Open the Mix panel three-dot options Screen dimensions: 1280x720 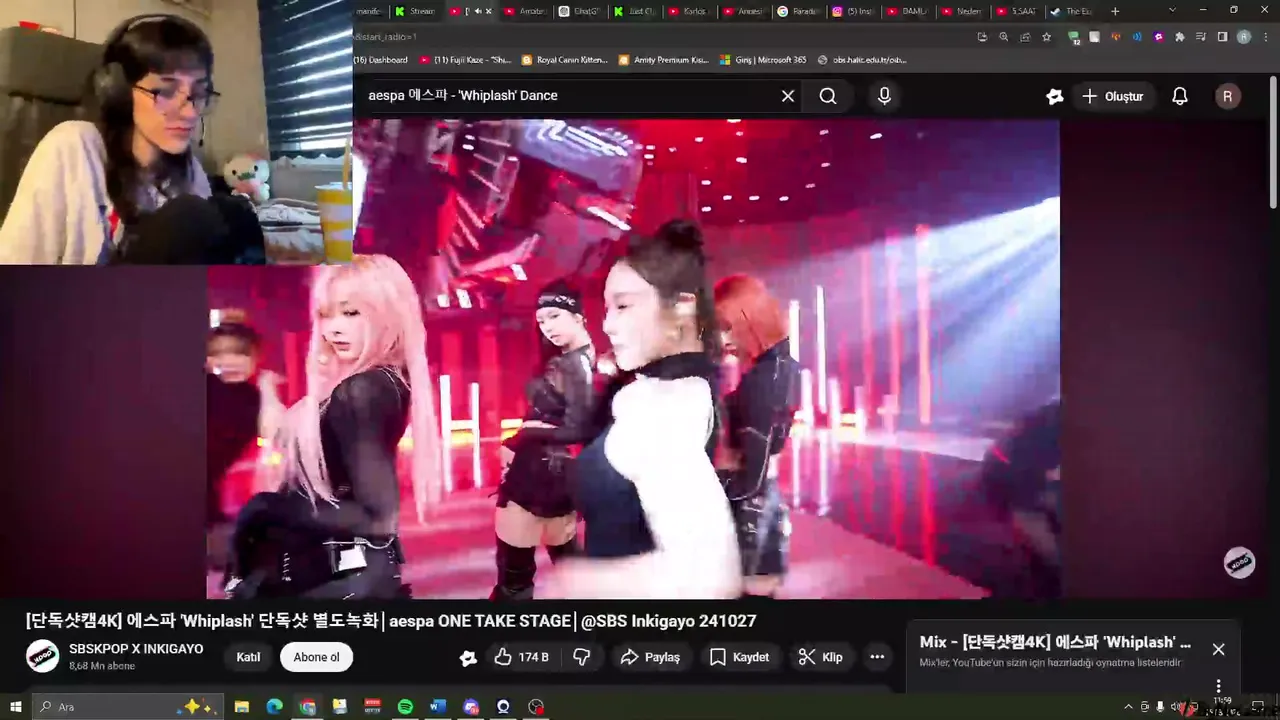[x=1218, y=686]
